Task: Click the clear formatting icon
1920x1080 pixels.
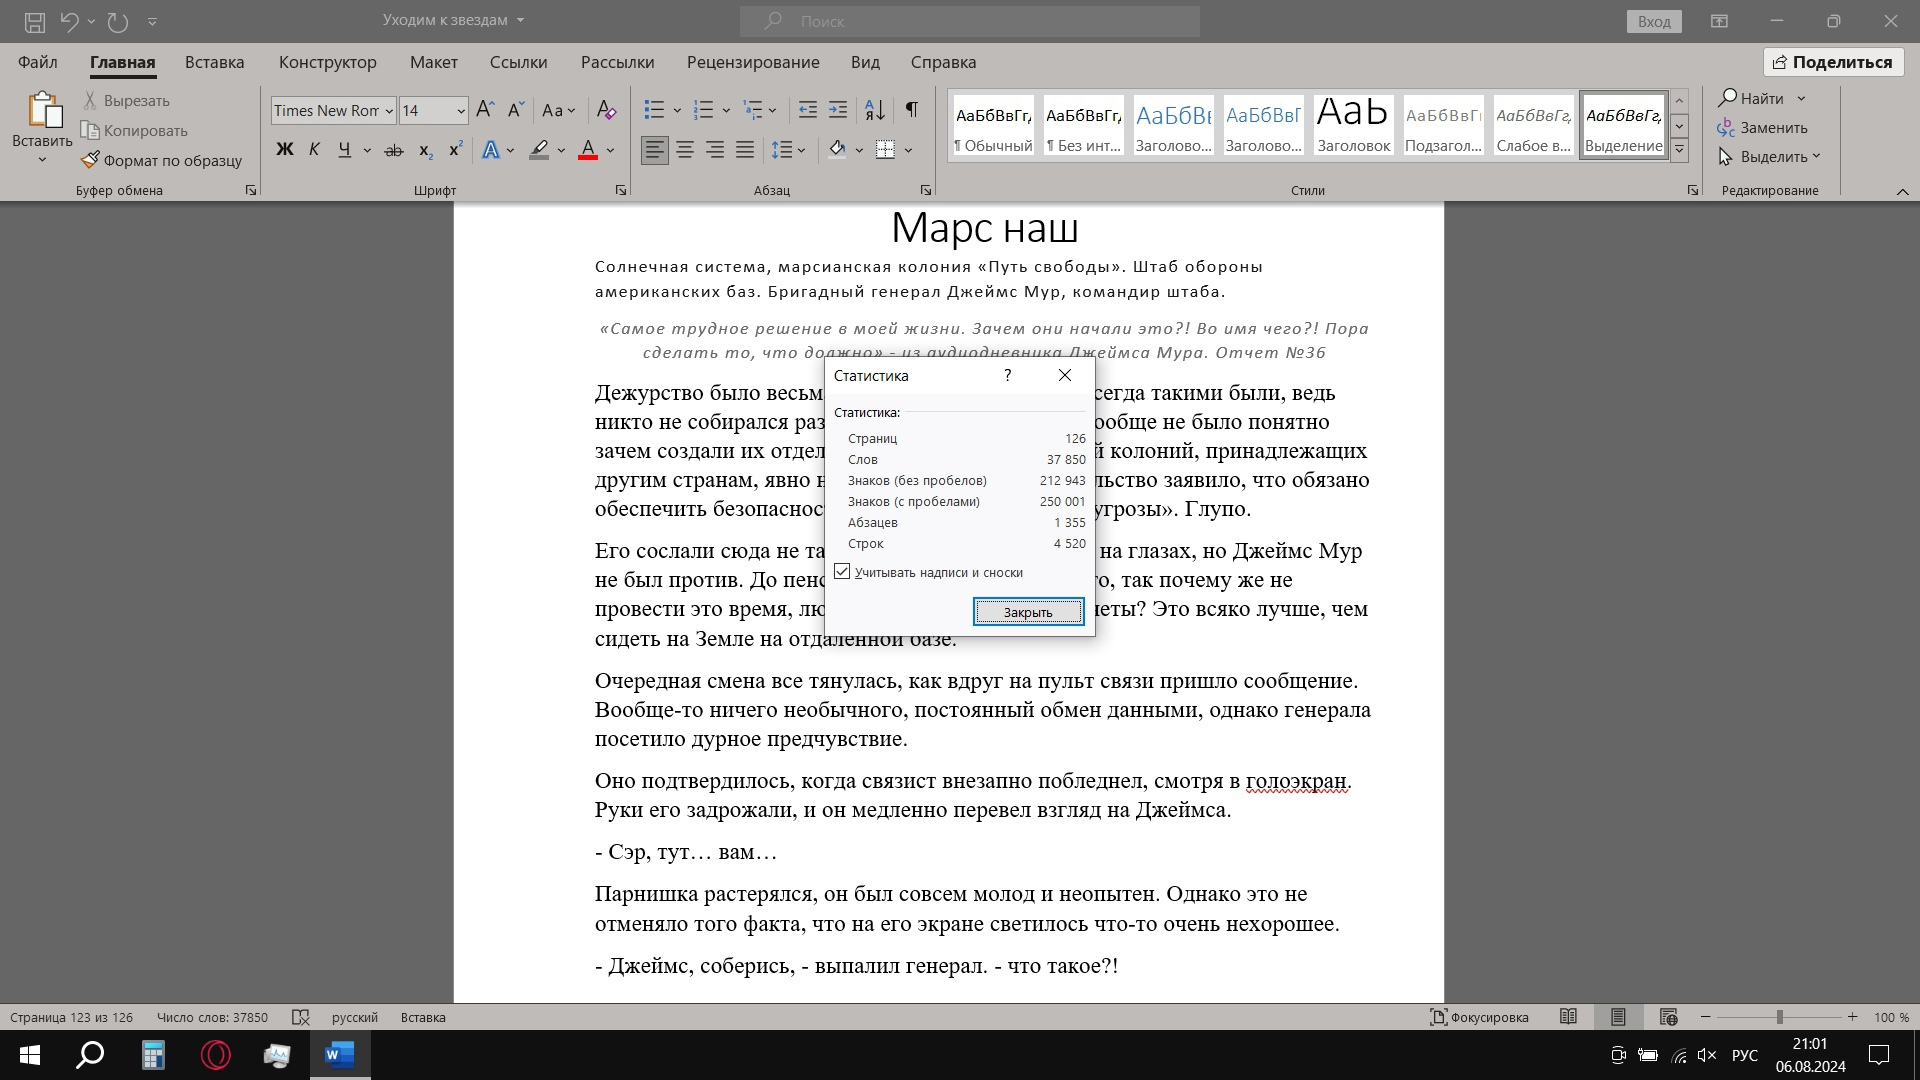Action: pyautogui.click(x=606, y=110)
